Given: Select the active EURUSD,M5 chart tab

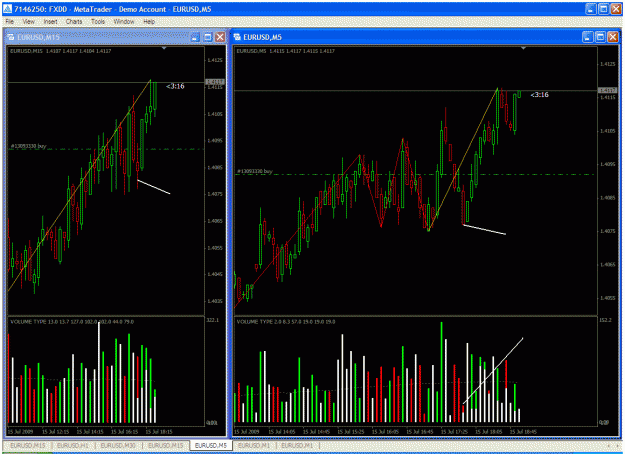Looking at the screenshot, I should tap(210, 445).
